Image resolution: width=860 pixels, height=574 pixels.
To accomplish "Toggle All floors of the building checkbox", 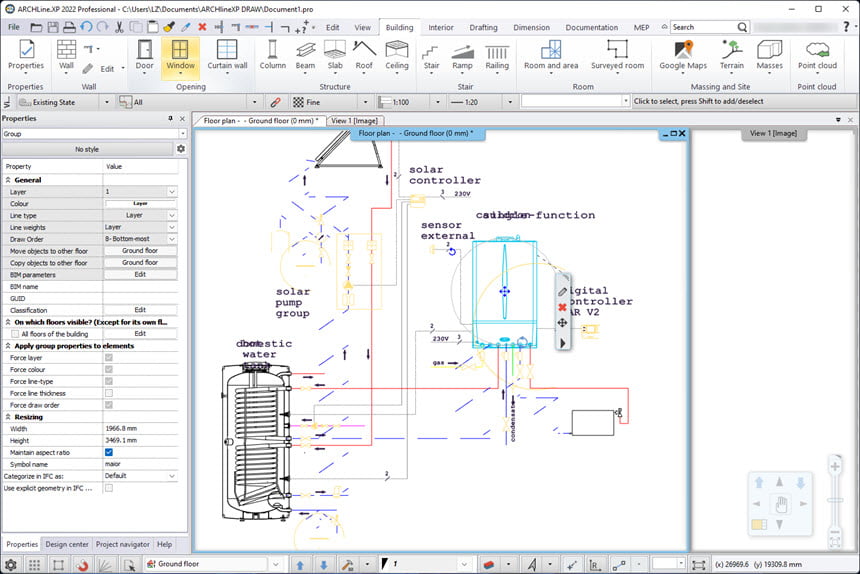I will point(15,334).
